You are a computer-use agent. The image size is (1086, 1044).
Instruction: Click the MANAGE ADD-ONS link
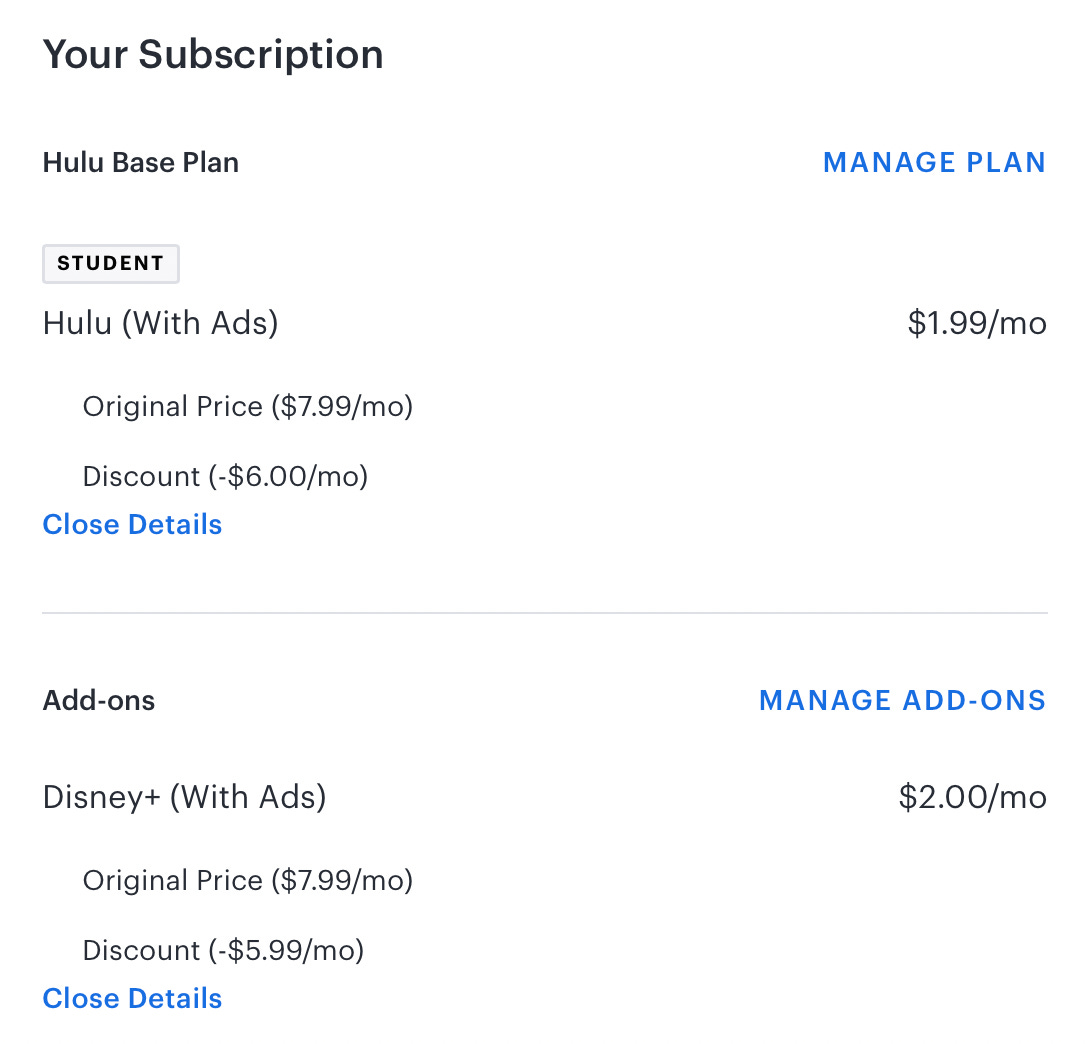coord(901,700)
